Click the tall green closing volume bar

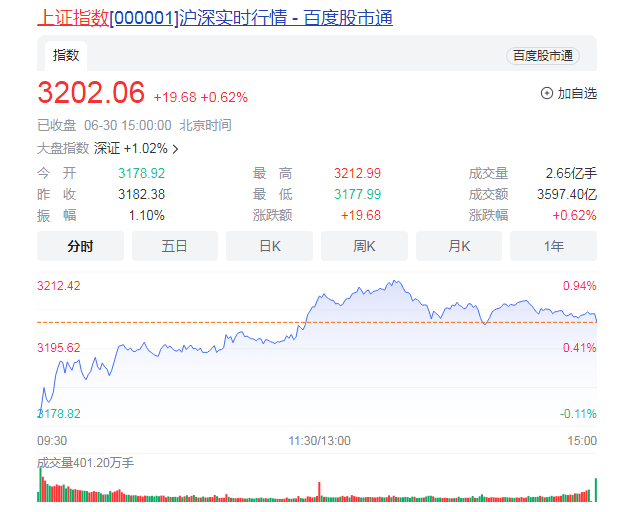595,490
